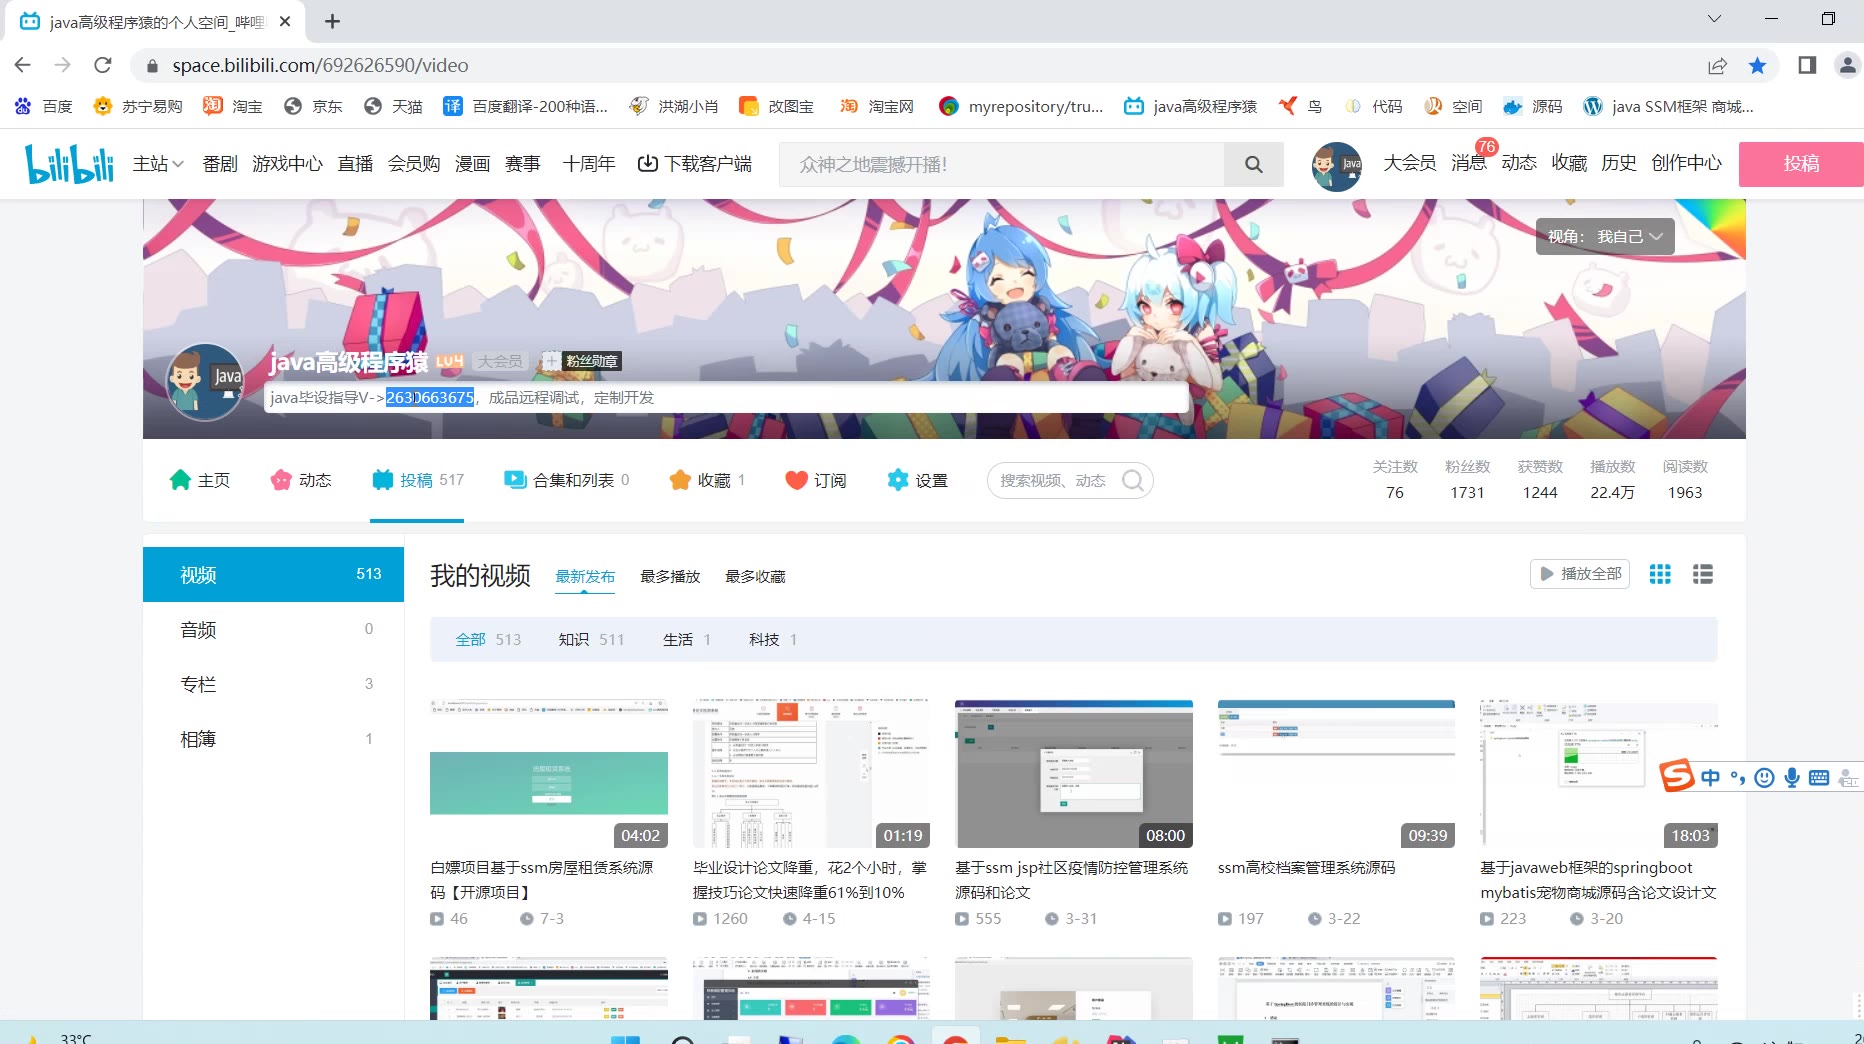The width and height of the screenshot is (1864, 1044).
Task: Click the 播放全部 button
Action: point(1580,574)
